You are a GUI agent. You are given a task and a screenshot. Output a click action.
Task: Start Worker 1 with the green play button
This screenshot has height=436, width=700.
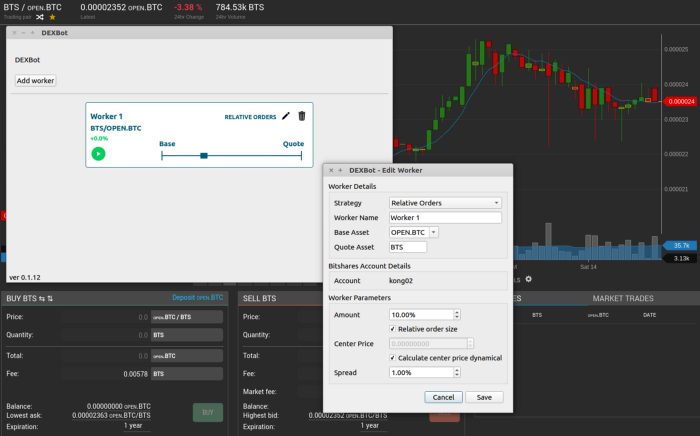click(98, 154)
